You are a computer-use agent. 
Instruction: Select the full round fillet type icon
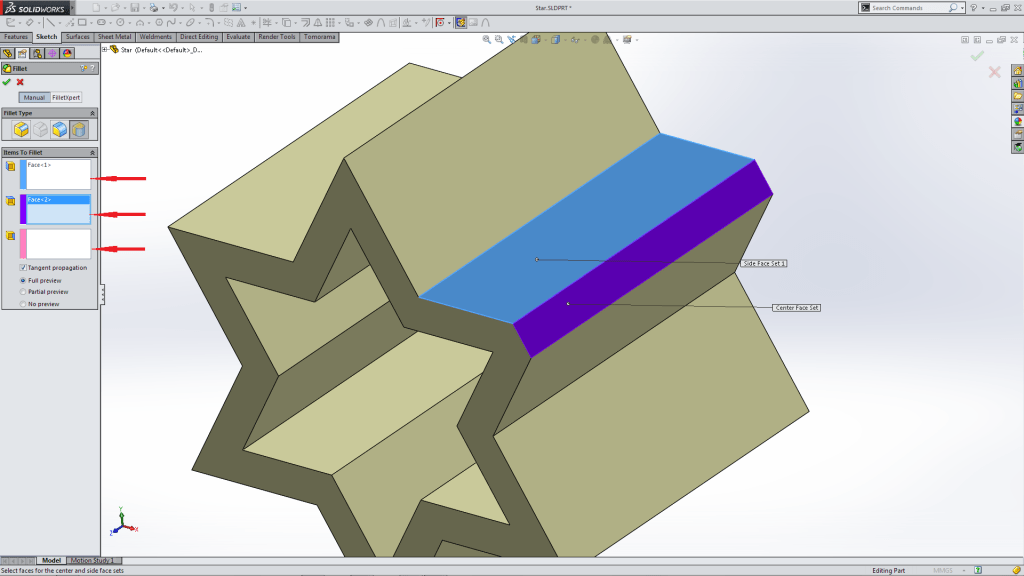79,129
